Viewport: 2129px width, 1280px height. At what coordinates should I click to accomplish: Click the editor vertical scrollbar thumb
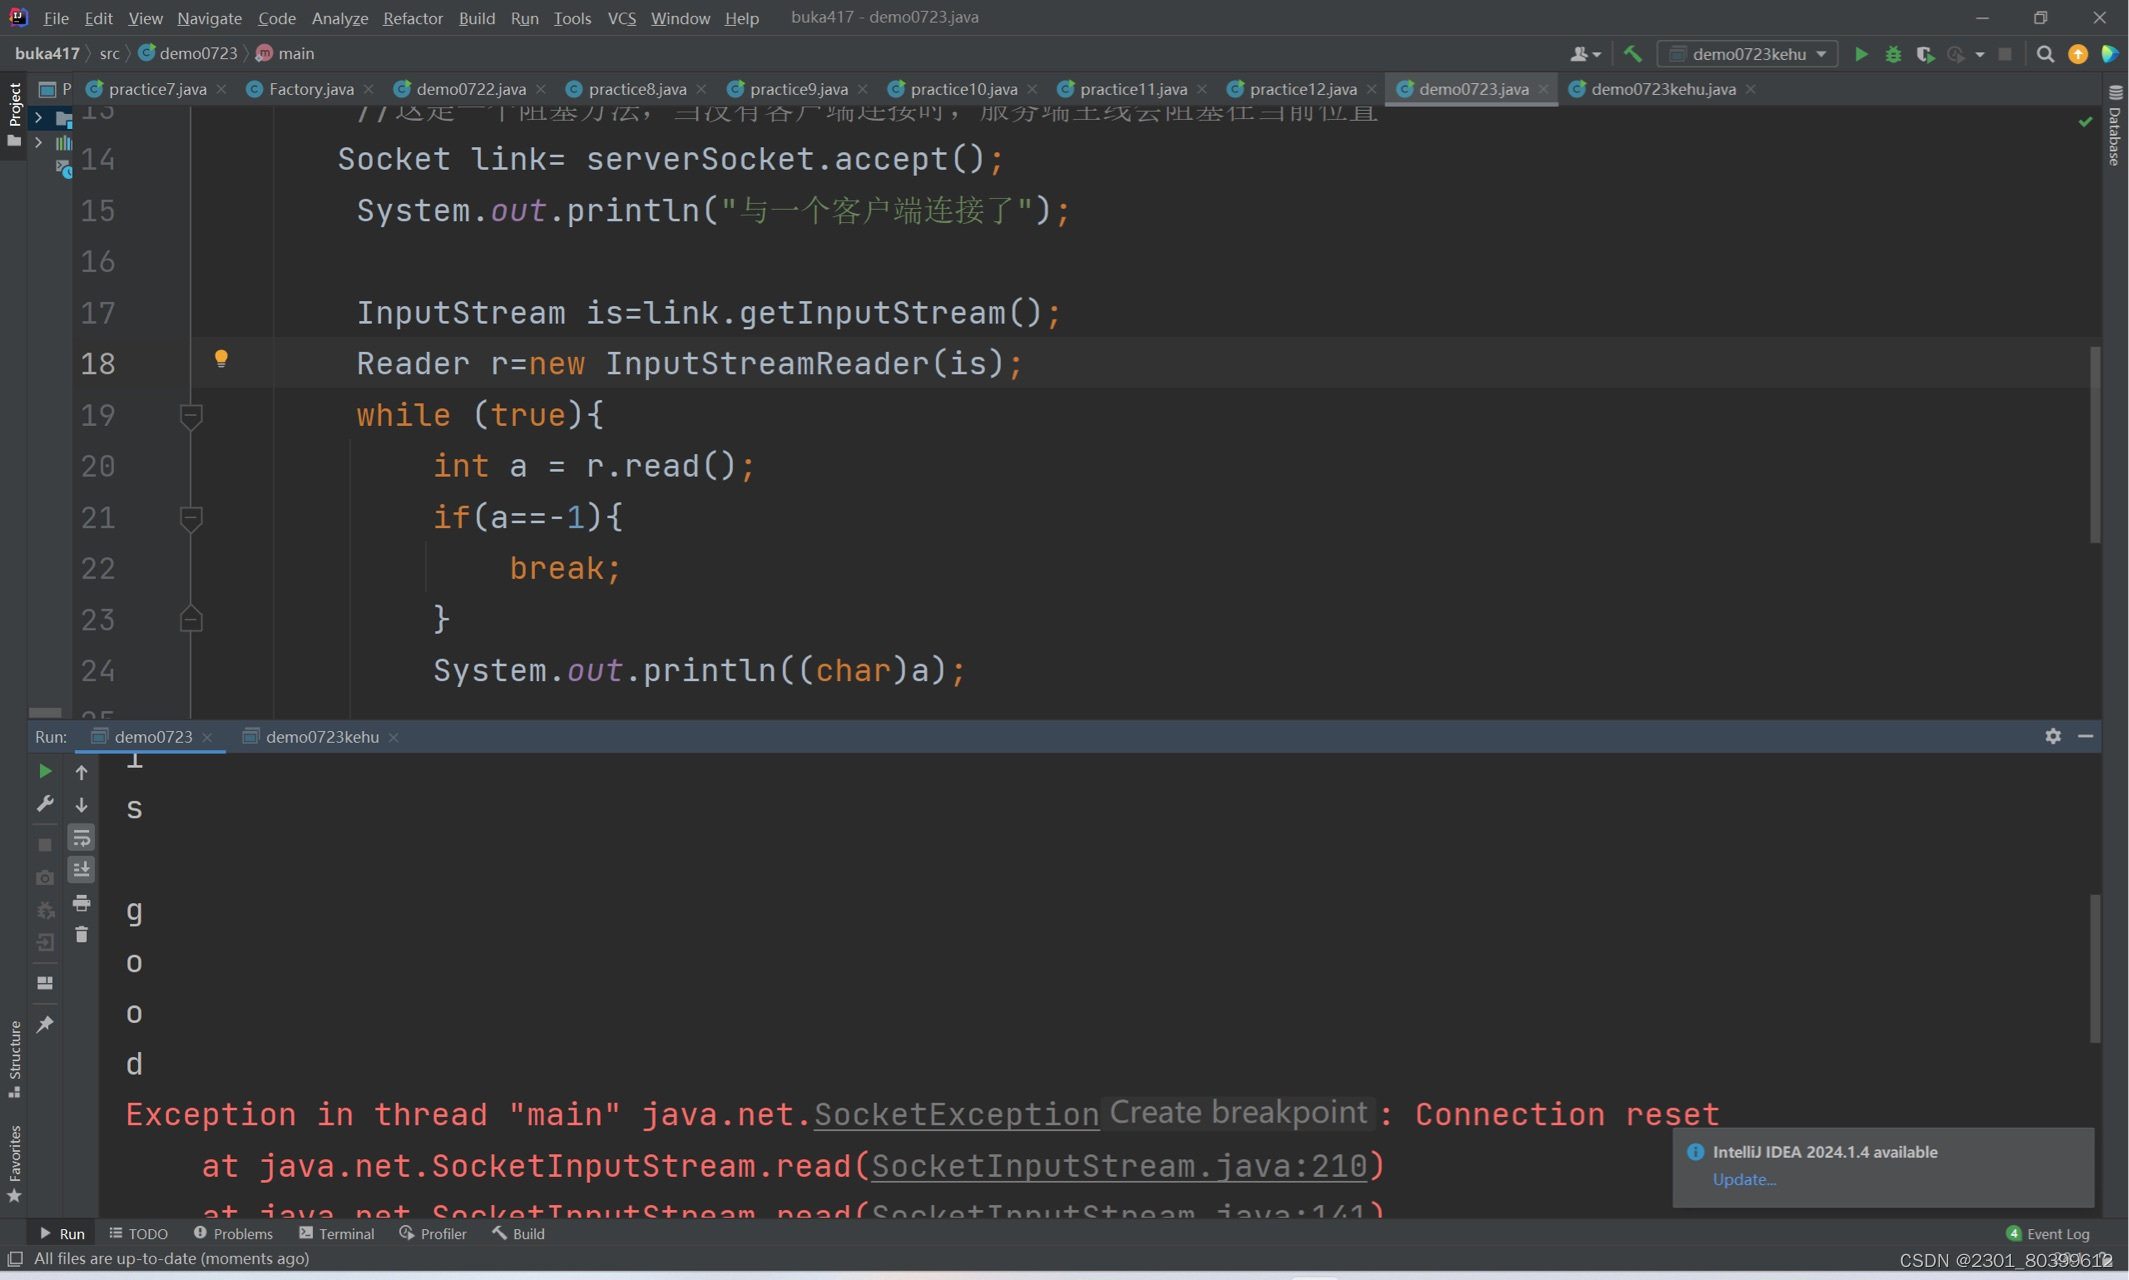[x=2094, y=444]
